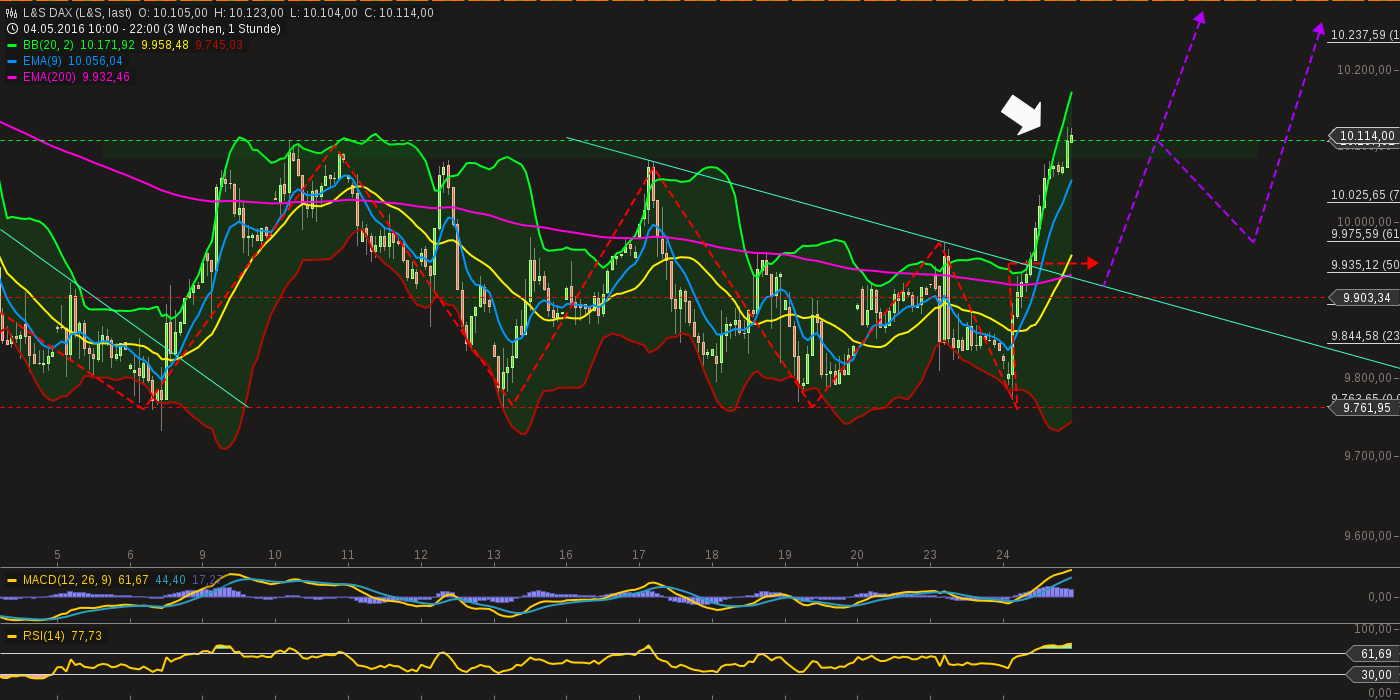Click the clock icon before the date range
Screen dimensions: 1400x700
point(12,29)
